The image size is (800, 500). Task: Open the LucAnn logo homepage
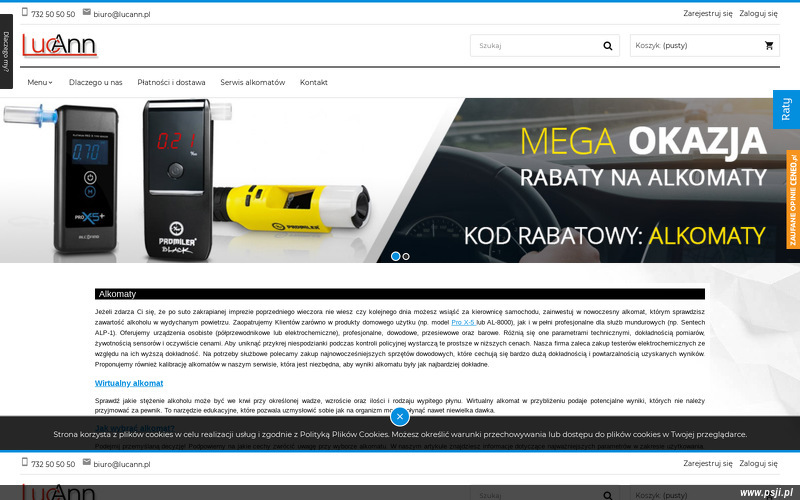coord(59,45)
